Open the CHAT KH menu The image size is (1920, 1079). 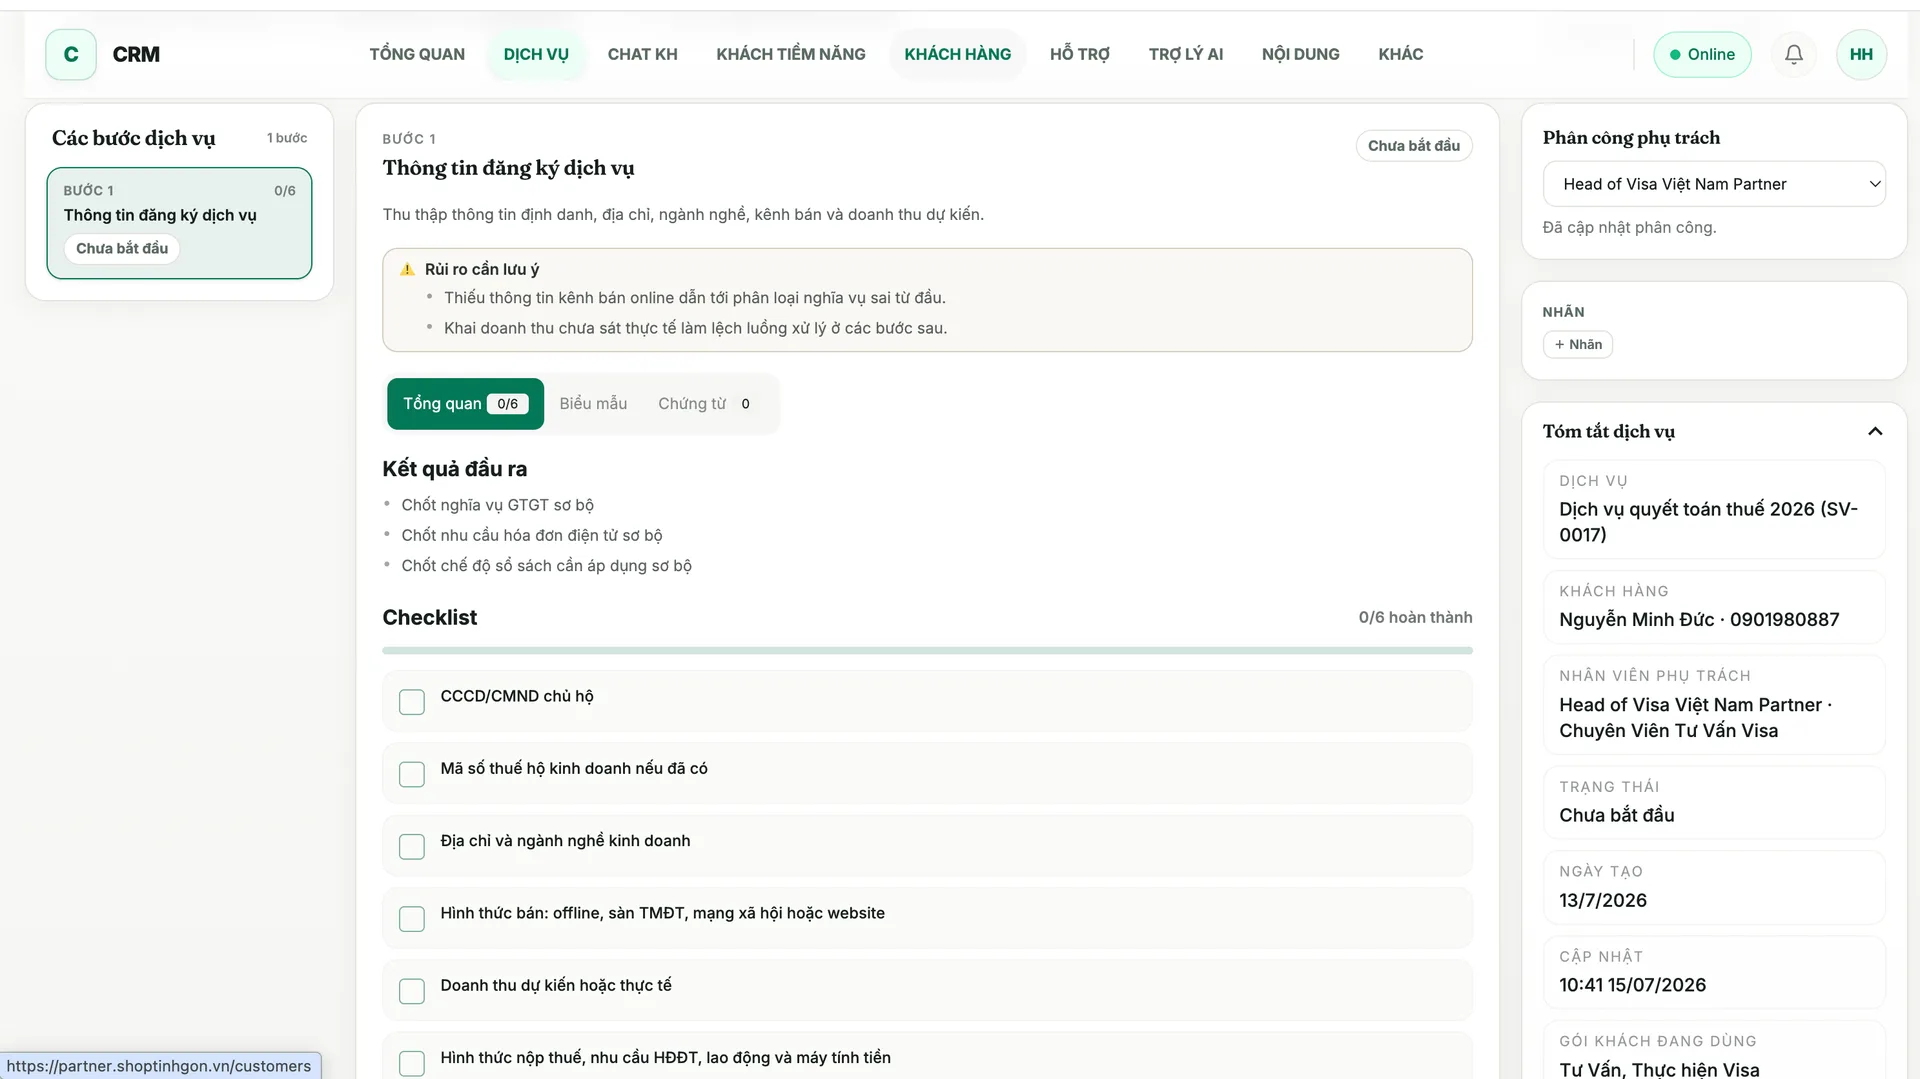pyautogui.click(x=643, y=54)
